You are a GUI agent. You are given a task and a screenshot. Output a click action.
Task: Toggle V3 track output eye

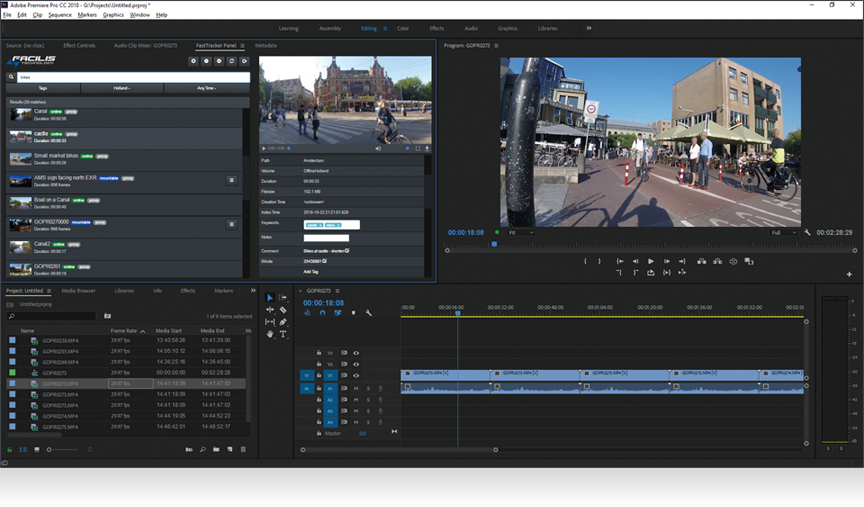point(356,353)
